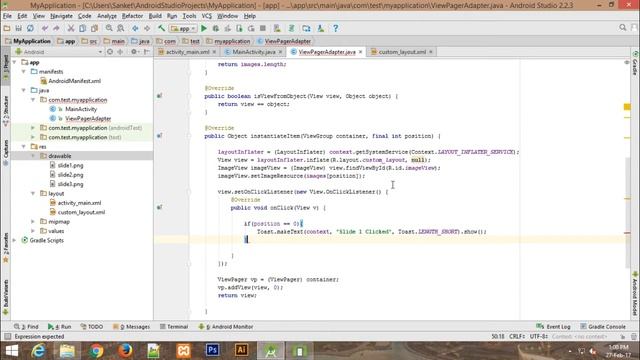Image resolution: width=640 pixels, height=360 pixels.
Task: Open the Terminal tool window
Action: coord(174,327)
